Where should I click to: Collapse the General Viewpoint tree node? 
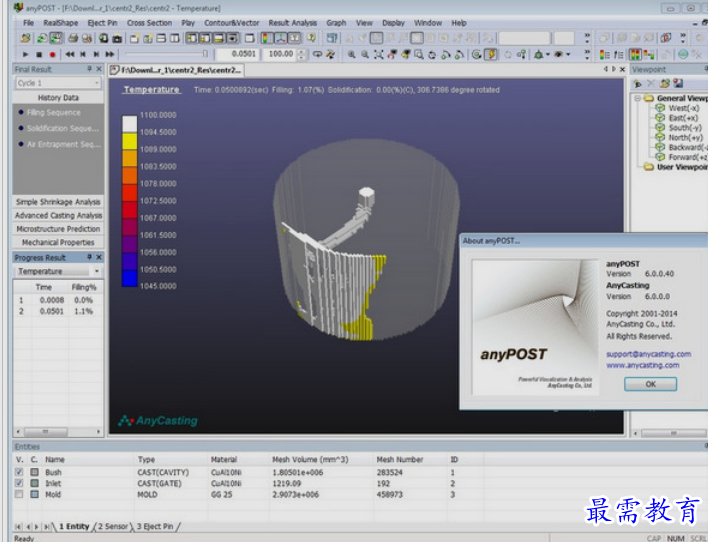(x=638, y=99)
